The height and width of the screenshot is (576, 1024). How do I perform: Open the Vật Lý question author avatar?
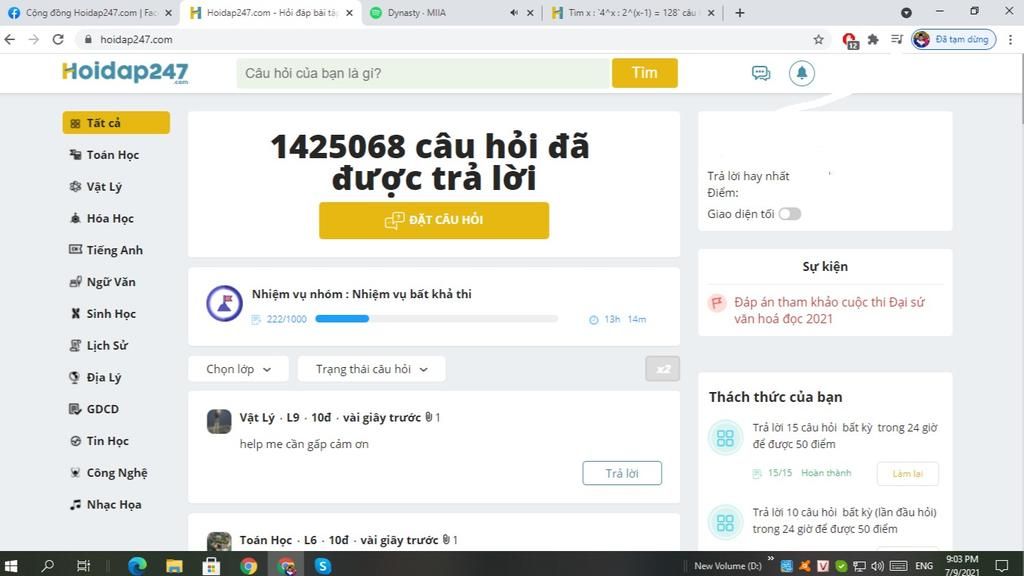coord(219,421)
